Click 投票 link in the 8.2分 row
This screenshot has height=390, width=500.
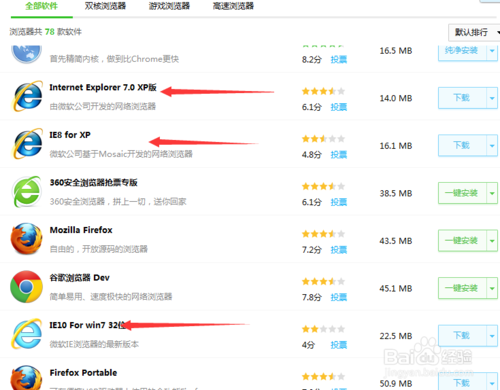[339, 60]
